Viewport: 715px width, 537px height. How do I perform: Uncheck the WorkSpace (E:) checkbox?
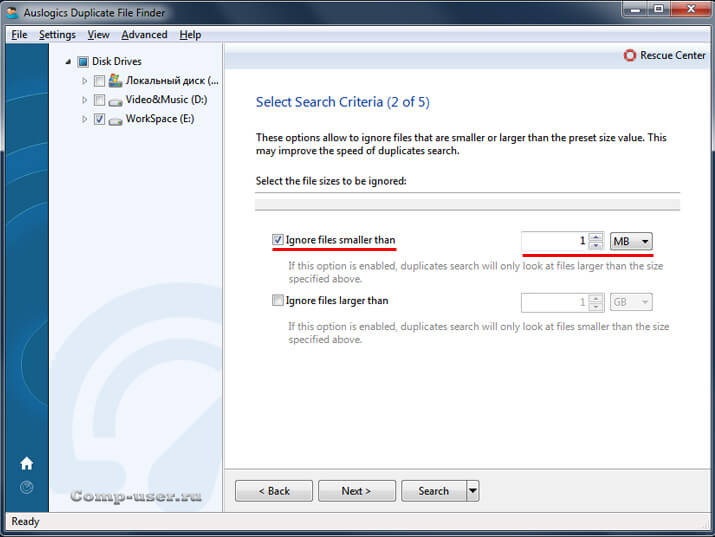[x=99, y=119]
